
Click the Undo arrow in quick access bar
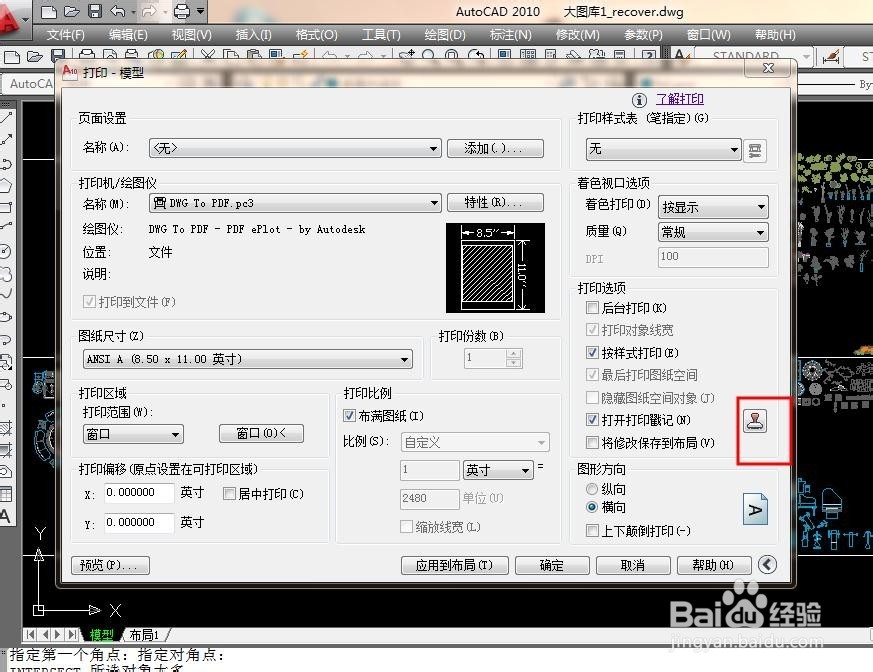(117, 11)
